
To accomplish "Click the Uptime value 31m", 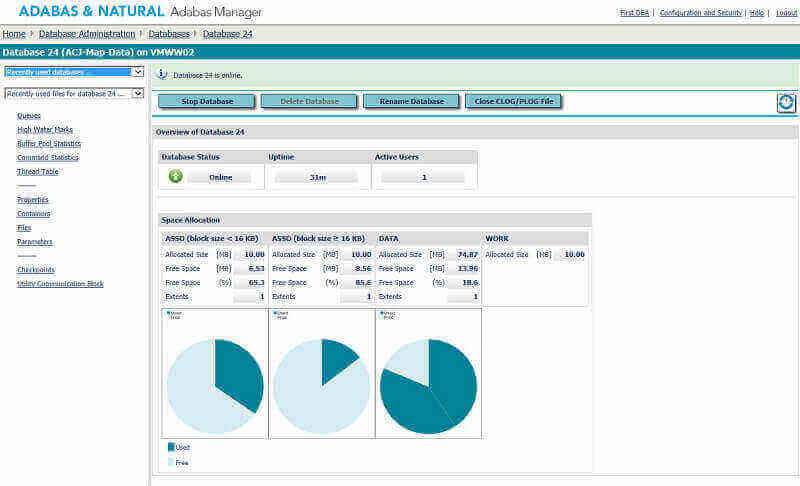I will click(317, 177).
